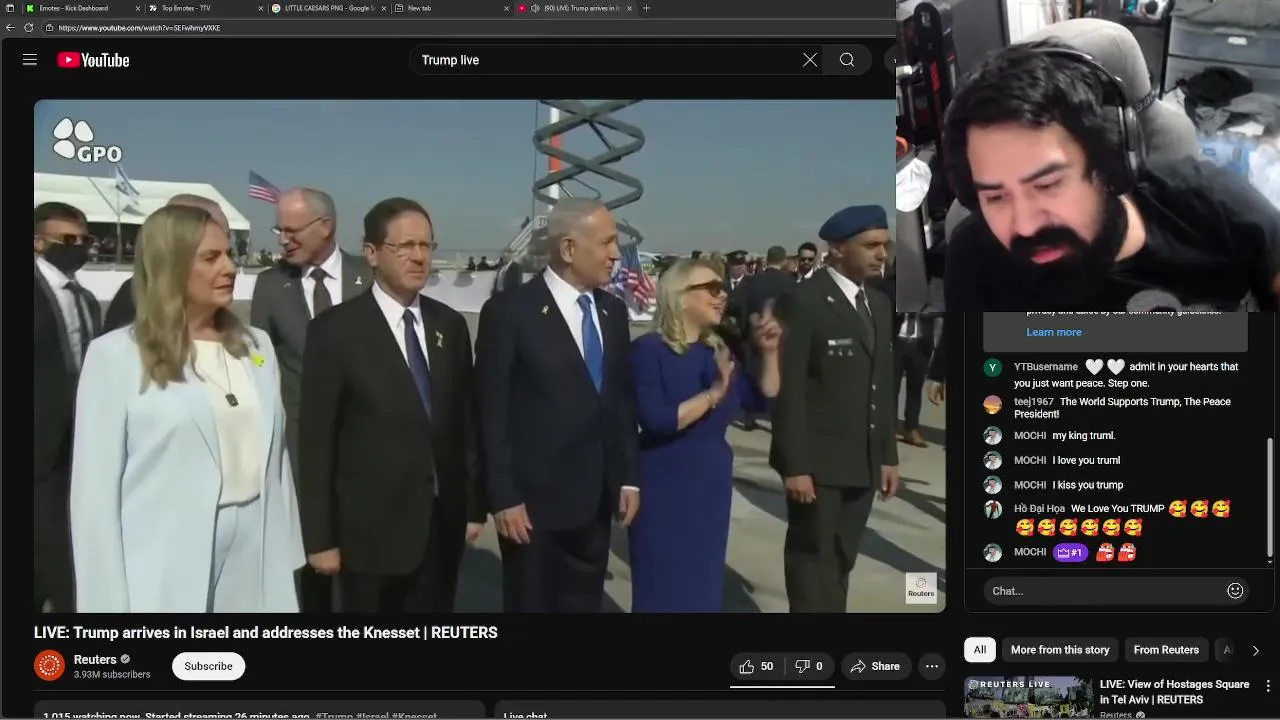Click teej1967 username in chat
The image size is (1280, 720).
click(1033, 402)
